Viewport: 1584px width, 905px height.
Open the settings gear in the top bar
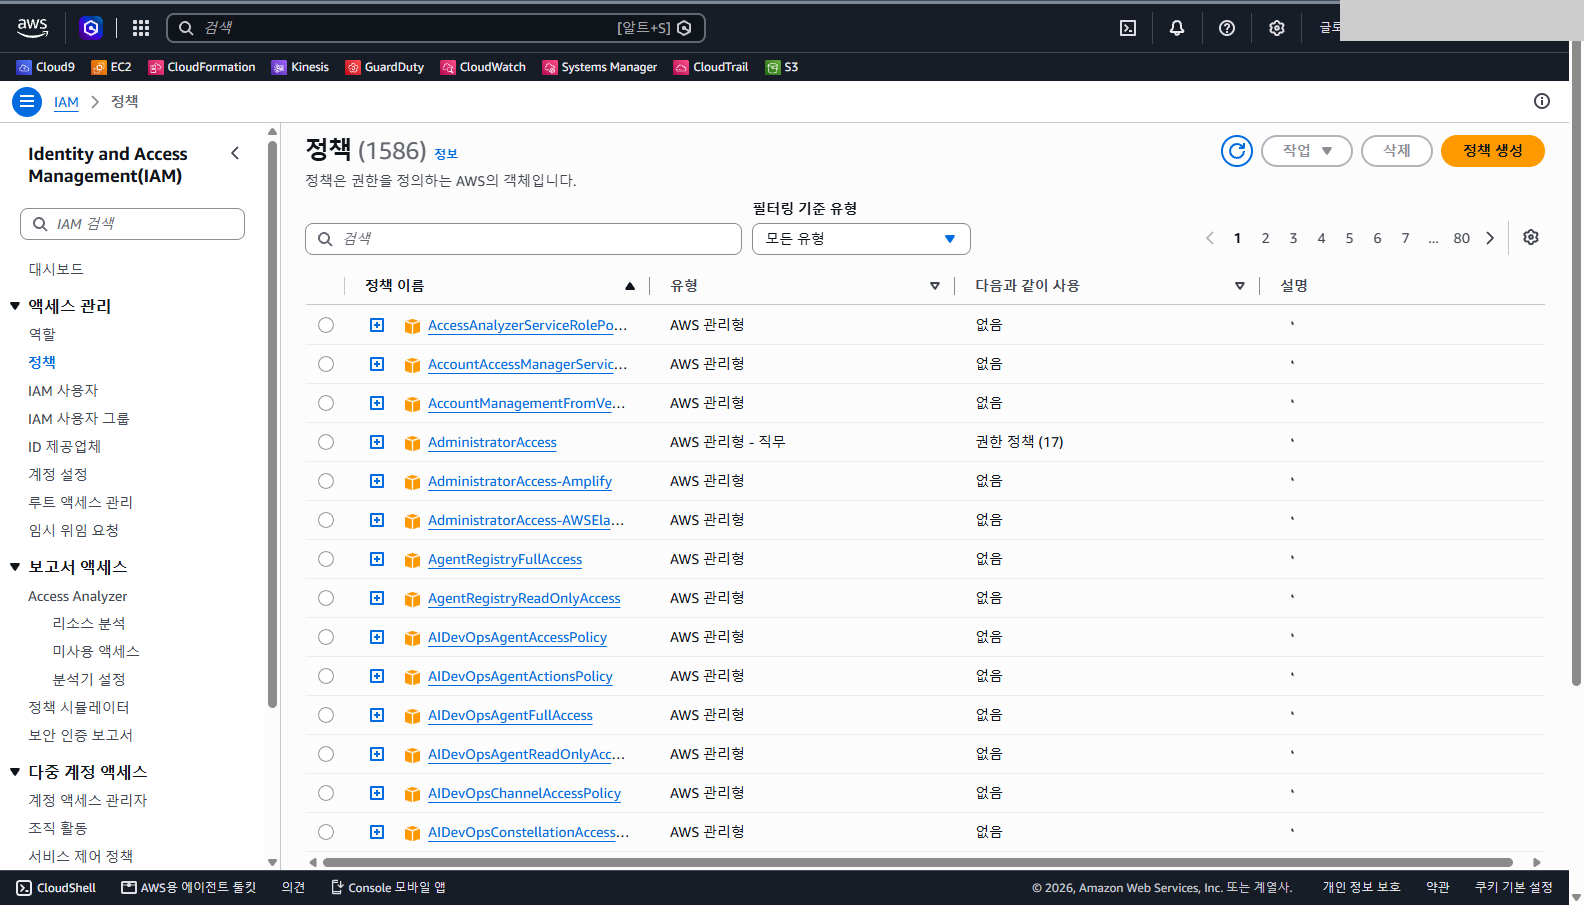click(x=1277, y=28)
